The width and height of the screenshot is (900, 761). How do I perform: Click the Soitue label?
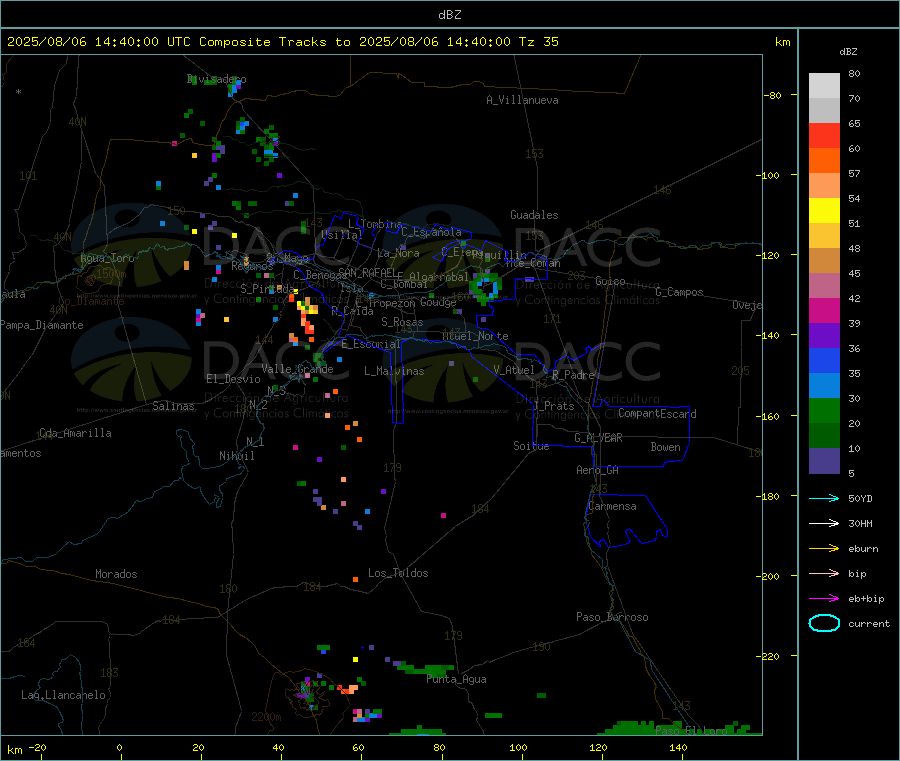pos(531,446)
